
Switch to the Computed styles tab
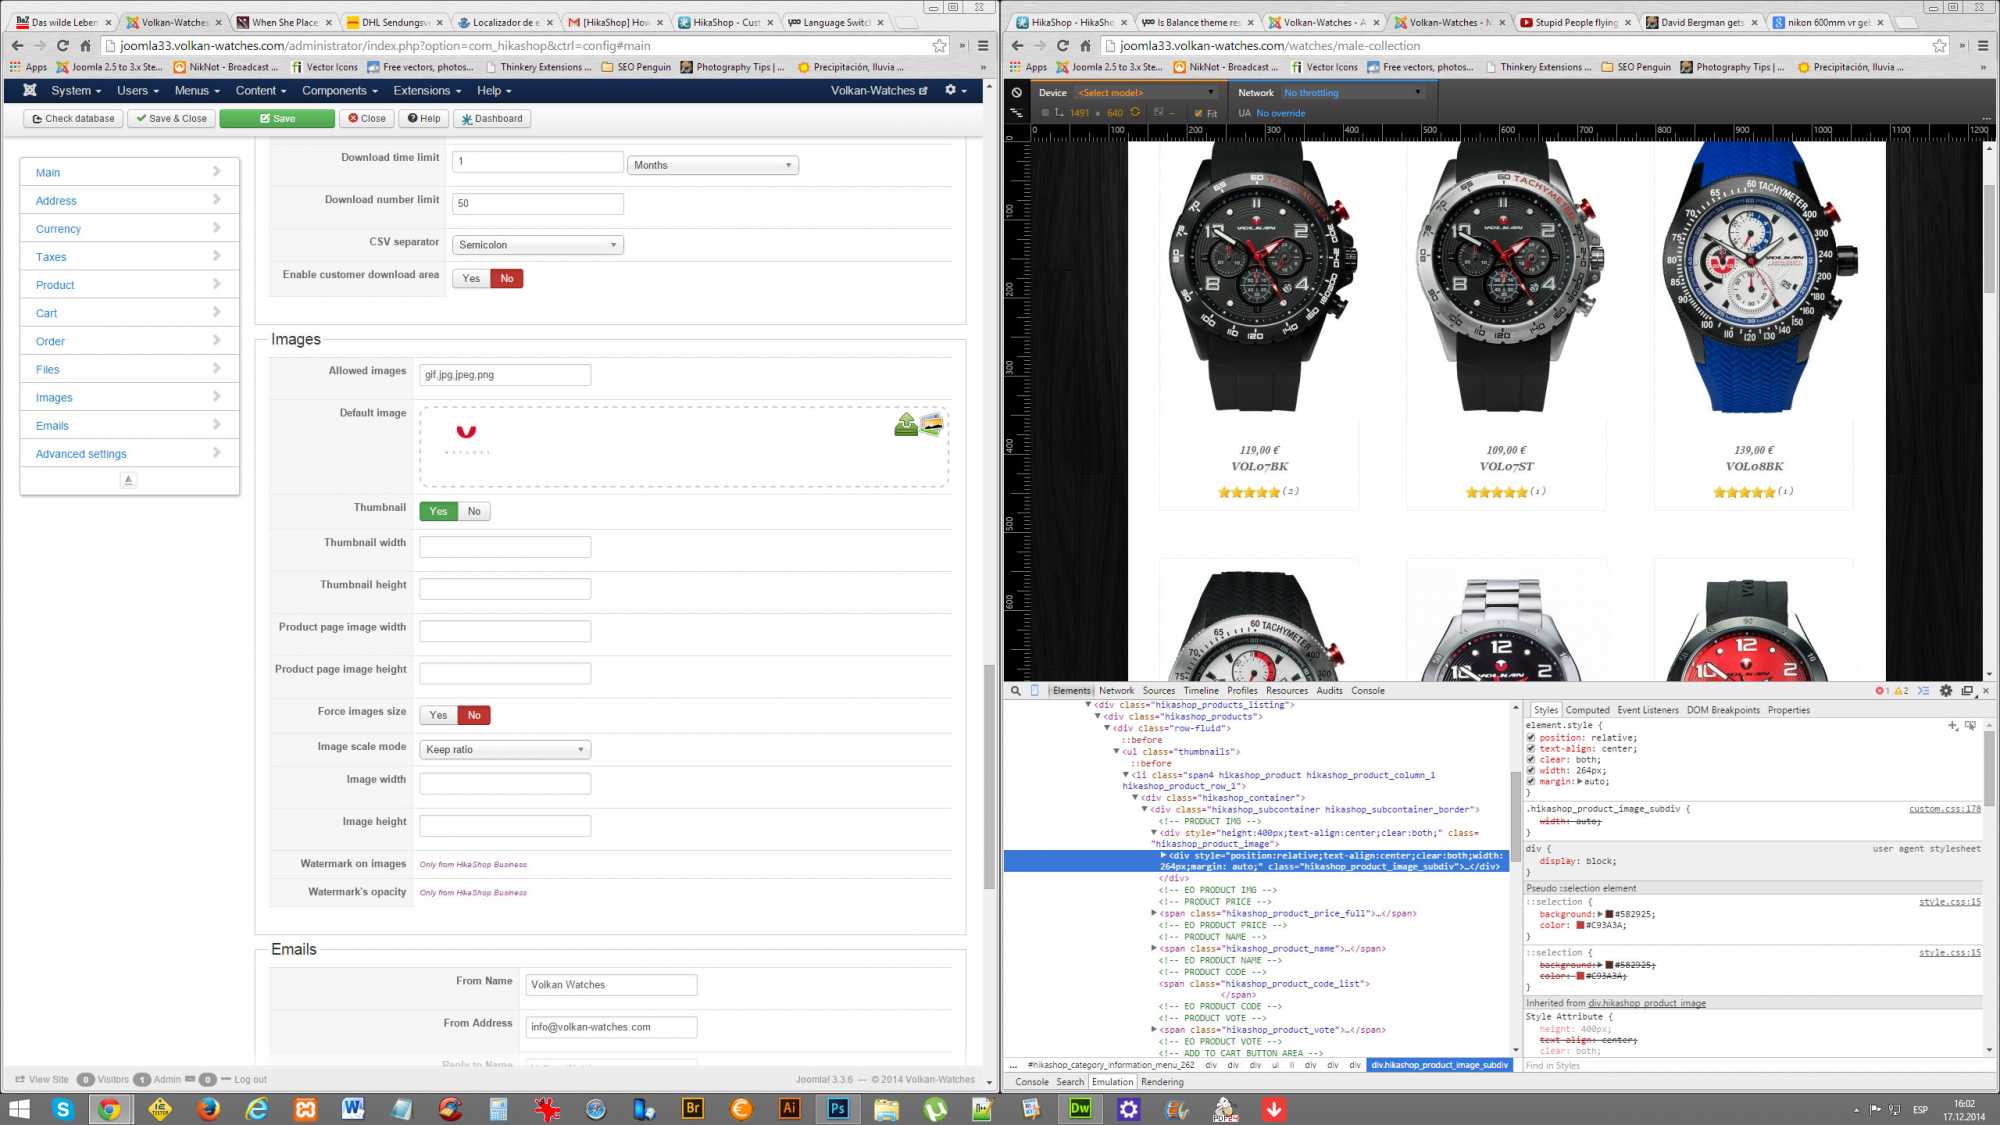coord(1587,710)
